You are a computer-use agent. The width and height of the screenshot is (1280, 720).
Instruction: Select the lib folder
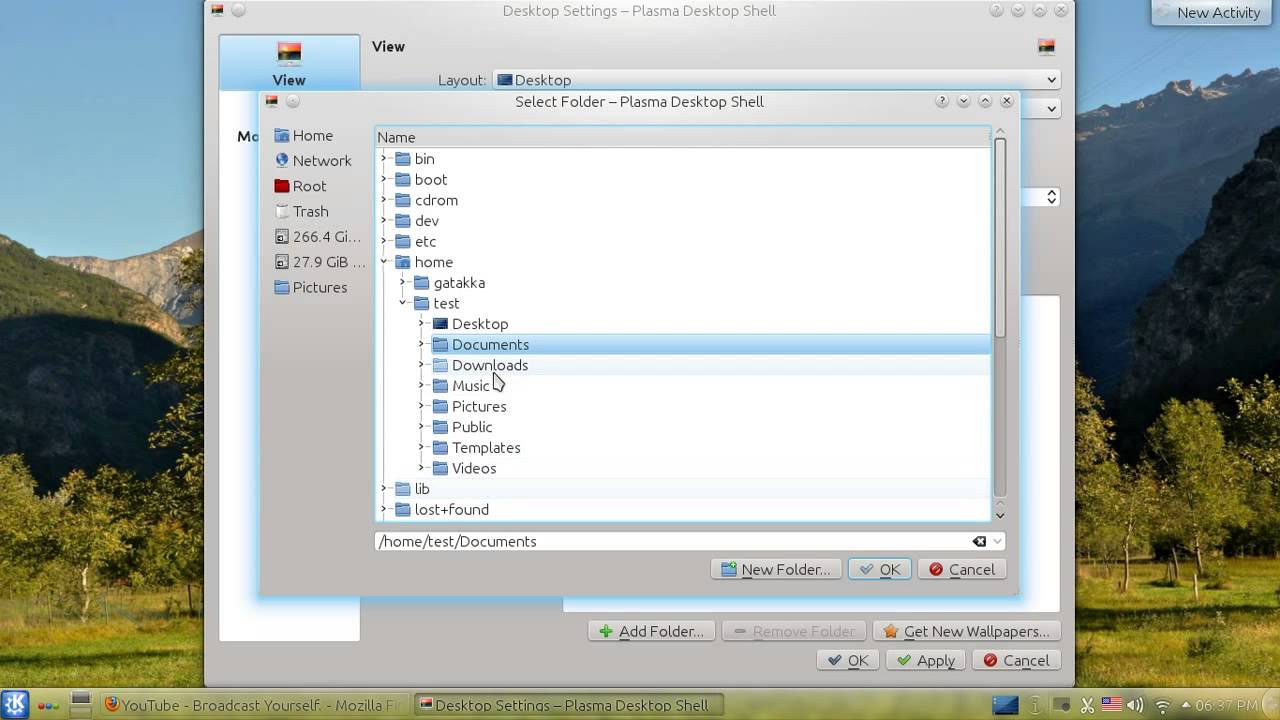(412, 489)
